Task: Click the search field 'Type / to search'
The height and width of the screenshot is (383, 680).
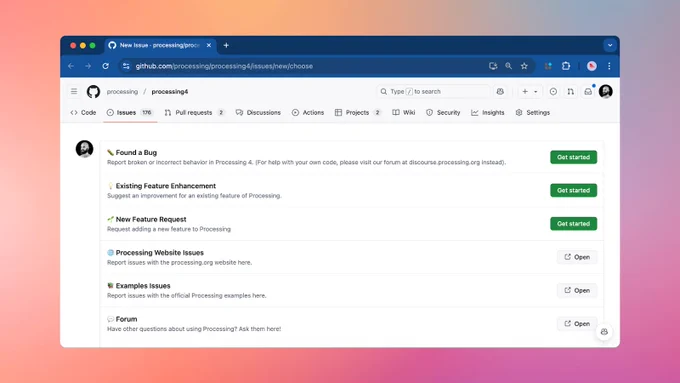Action: pos(433,92)
